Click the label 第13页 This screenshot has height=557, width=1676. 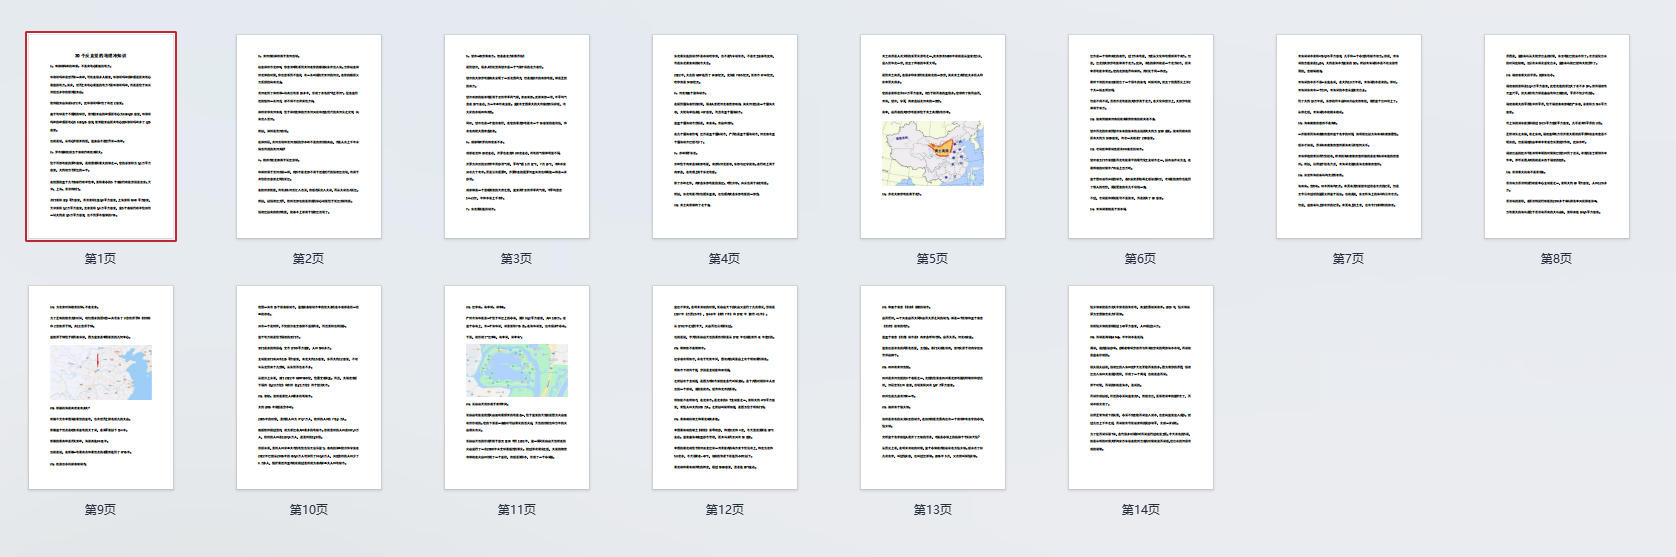933,510
